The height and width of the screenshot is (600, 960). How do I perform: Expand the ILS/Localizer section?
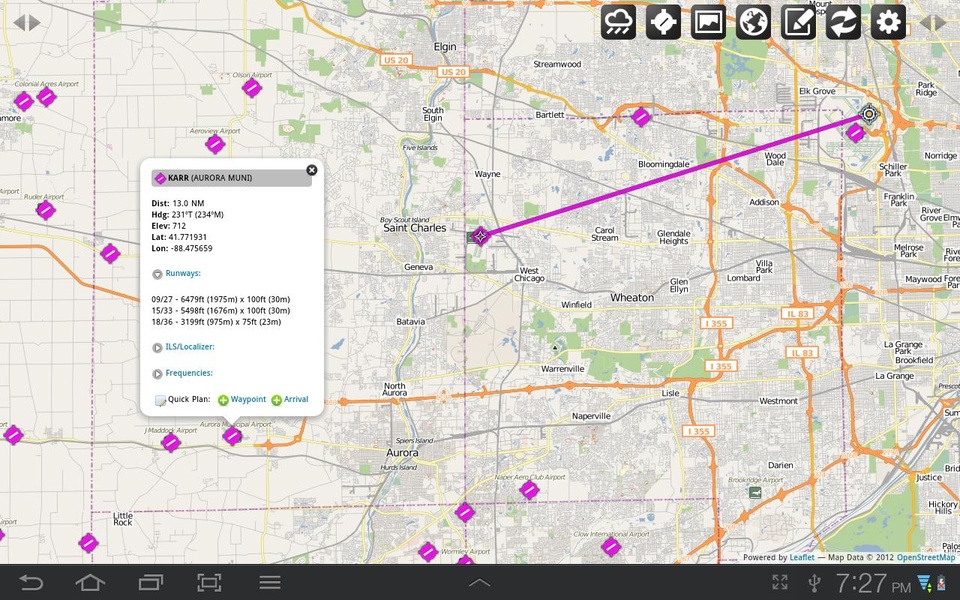click(x=183, y=347)
